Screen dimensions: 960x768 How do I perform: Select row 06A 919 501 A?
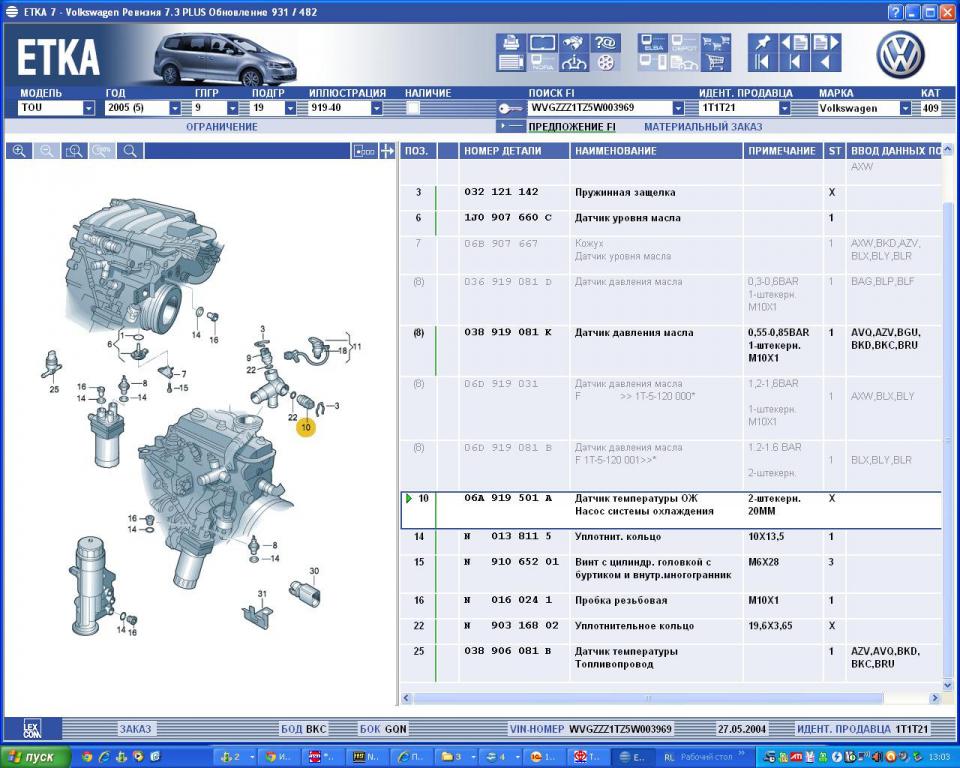pos(671,510)
